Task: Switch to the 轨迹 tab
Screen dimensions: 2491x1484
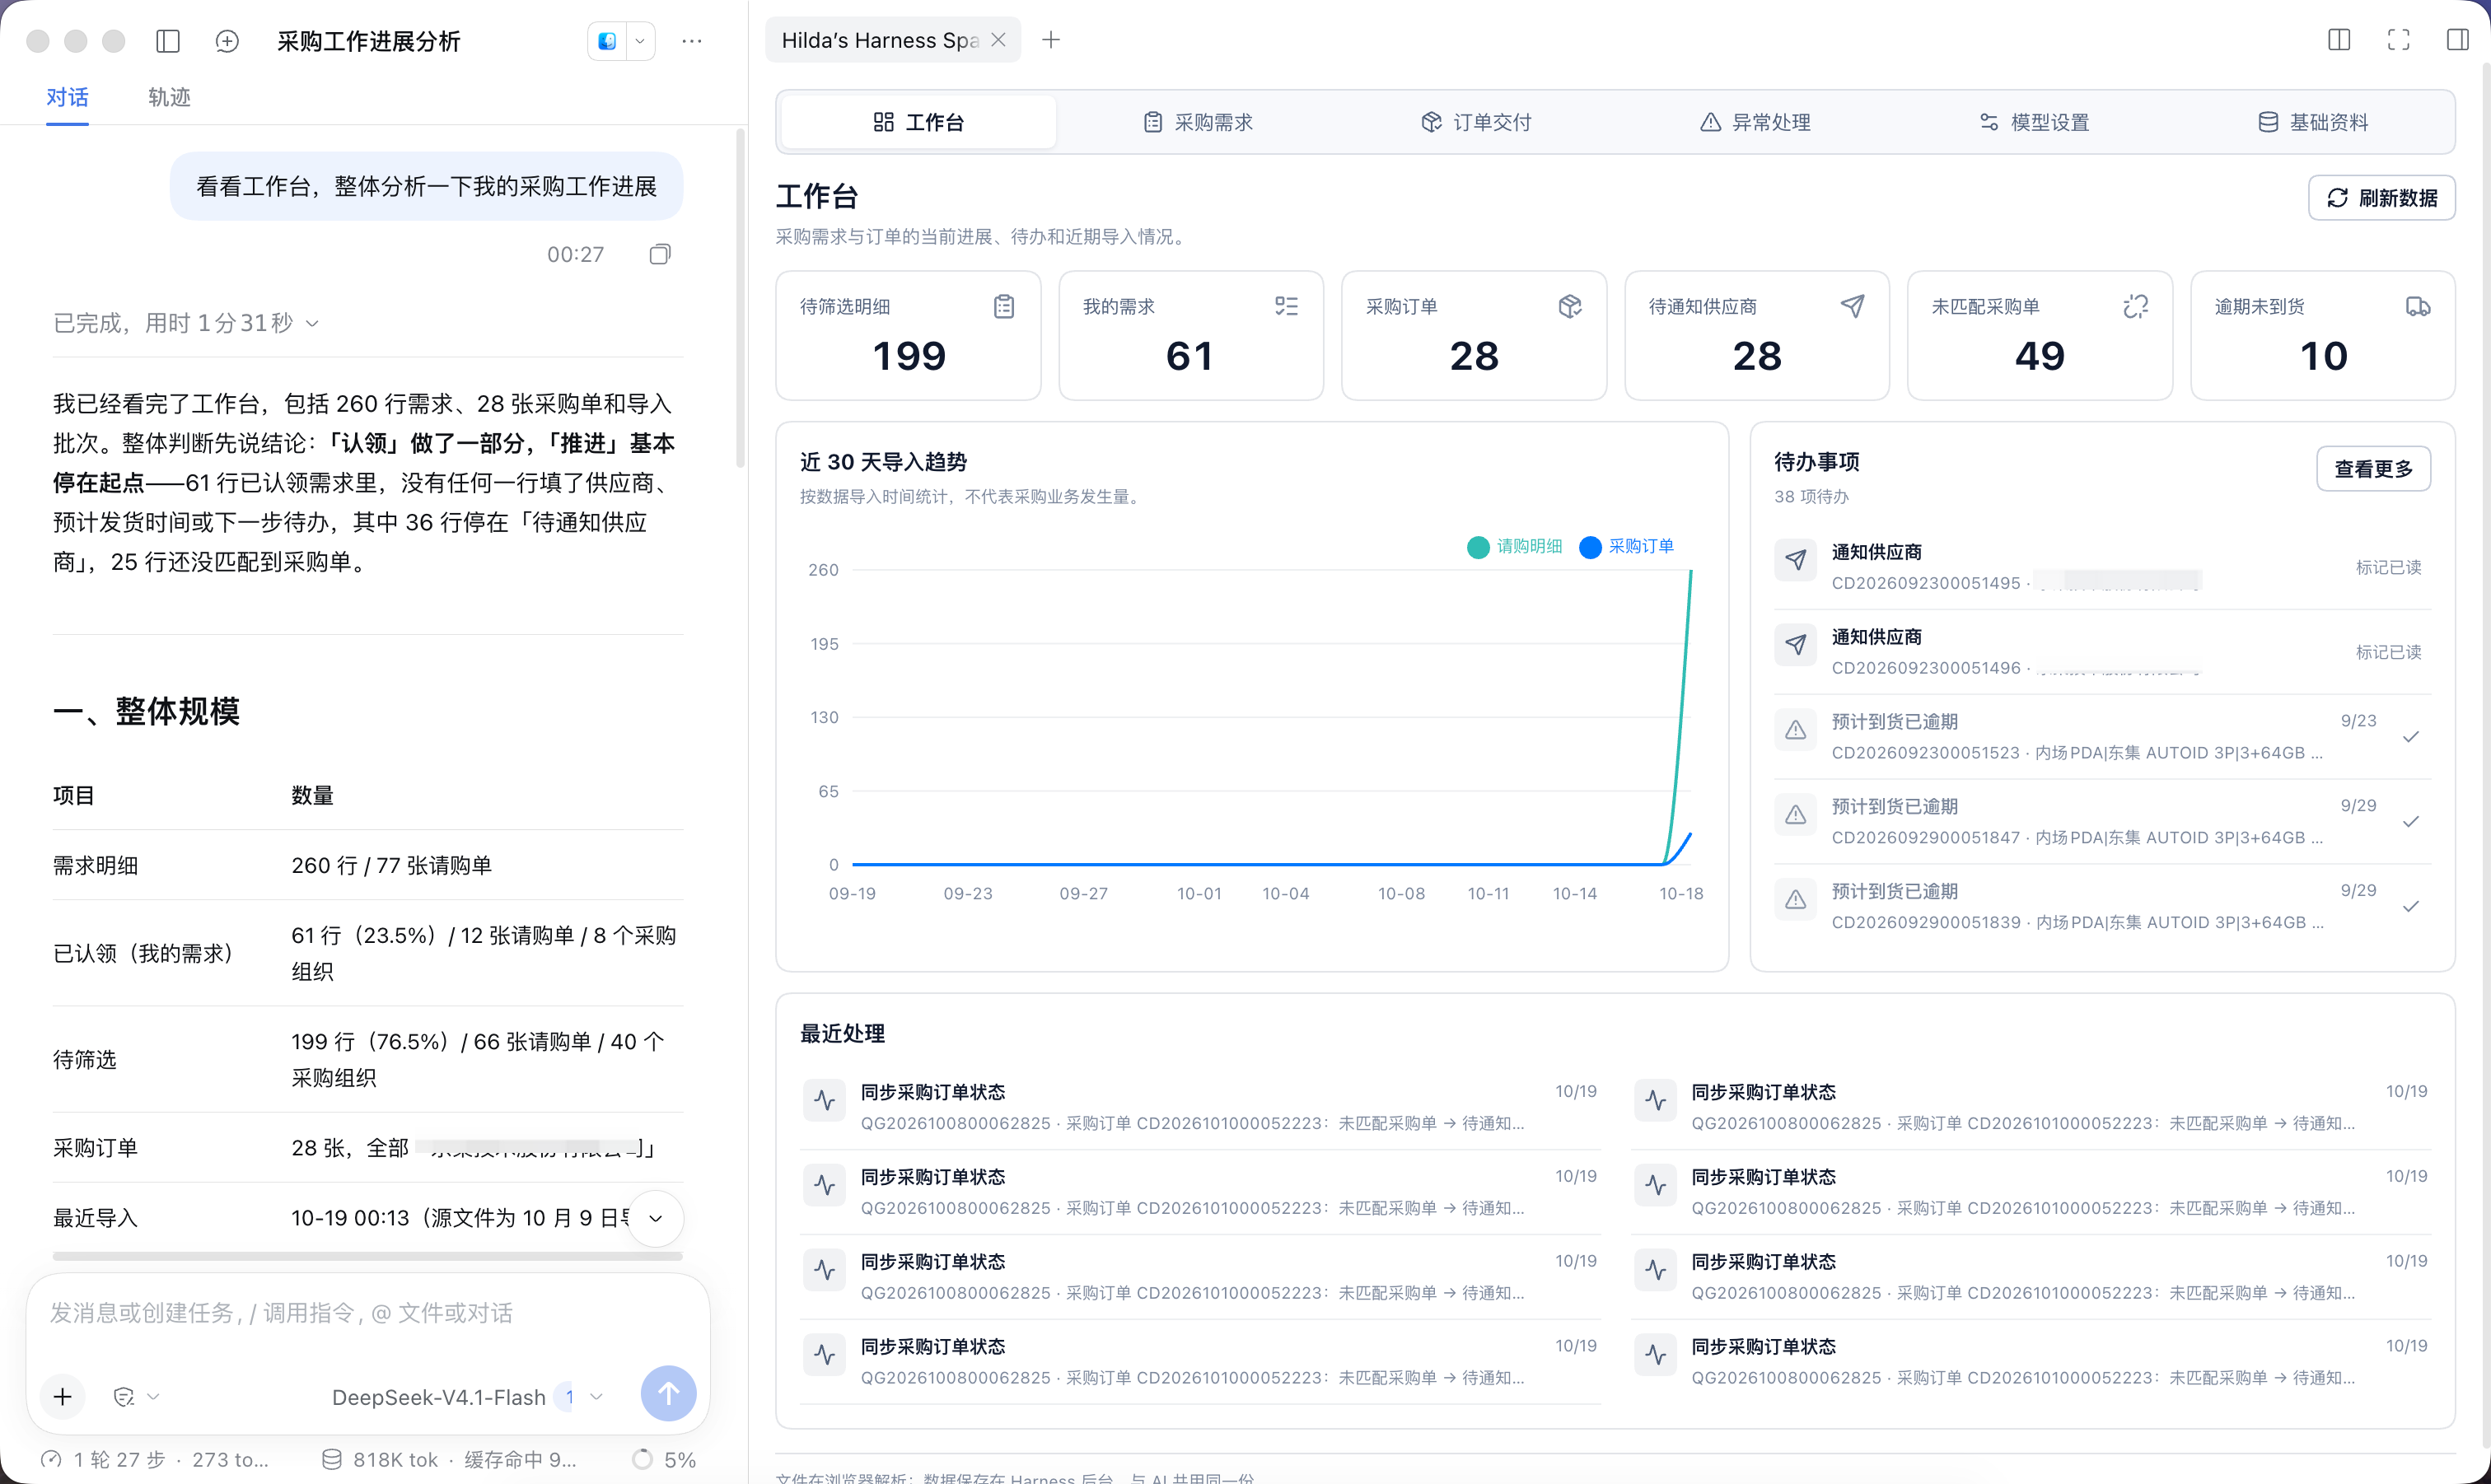Action: (169, 97)
